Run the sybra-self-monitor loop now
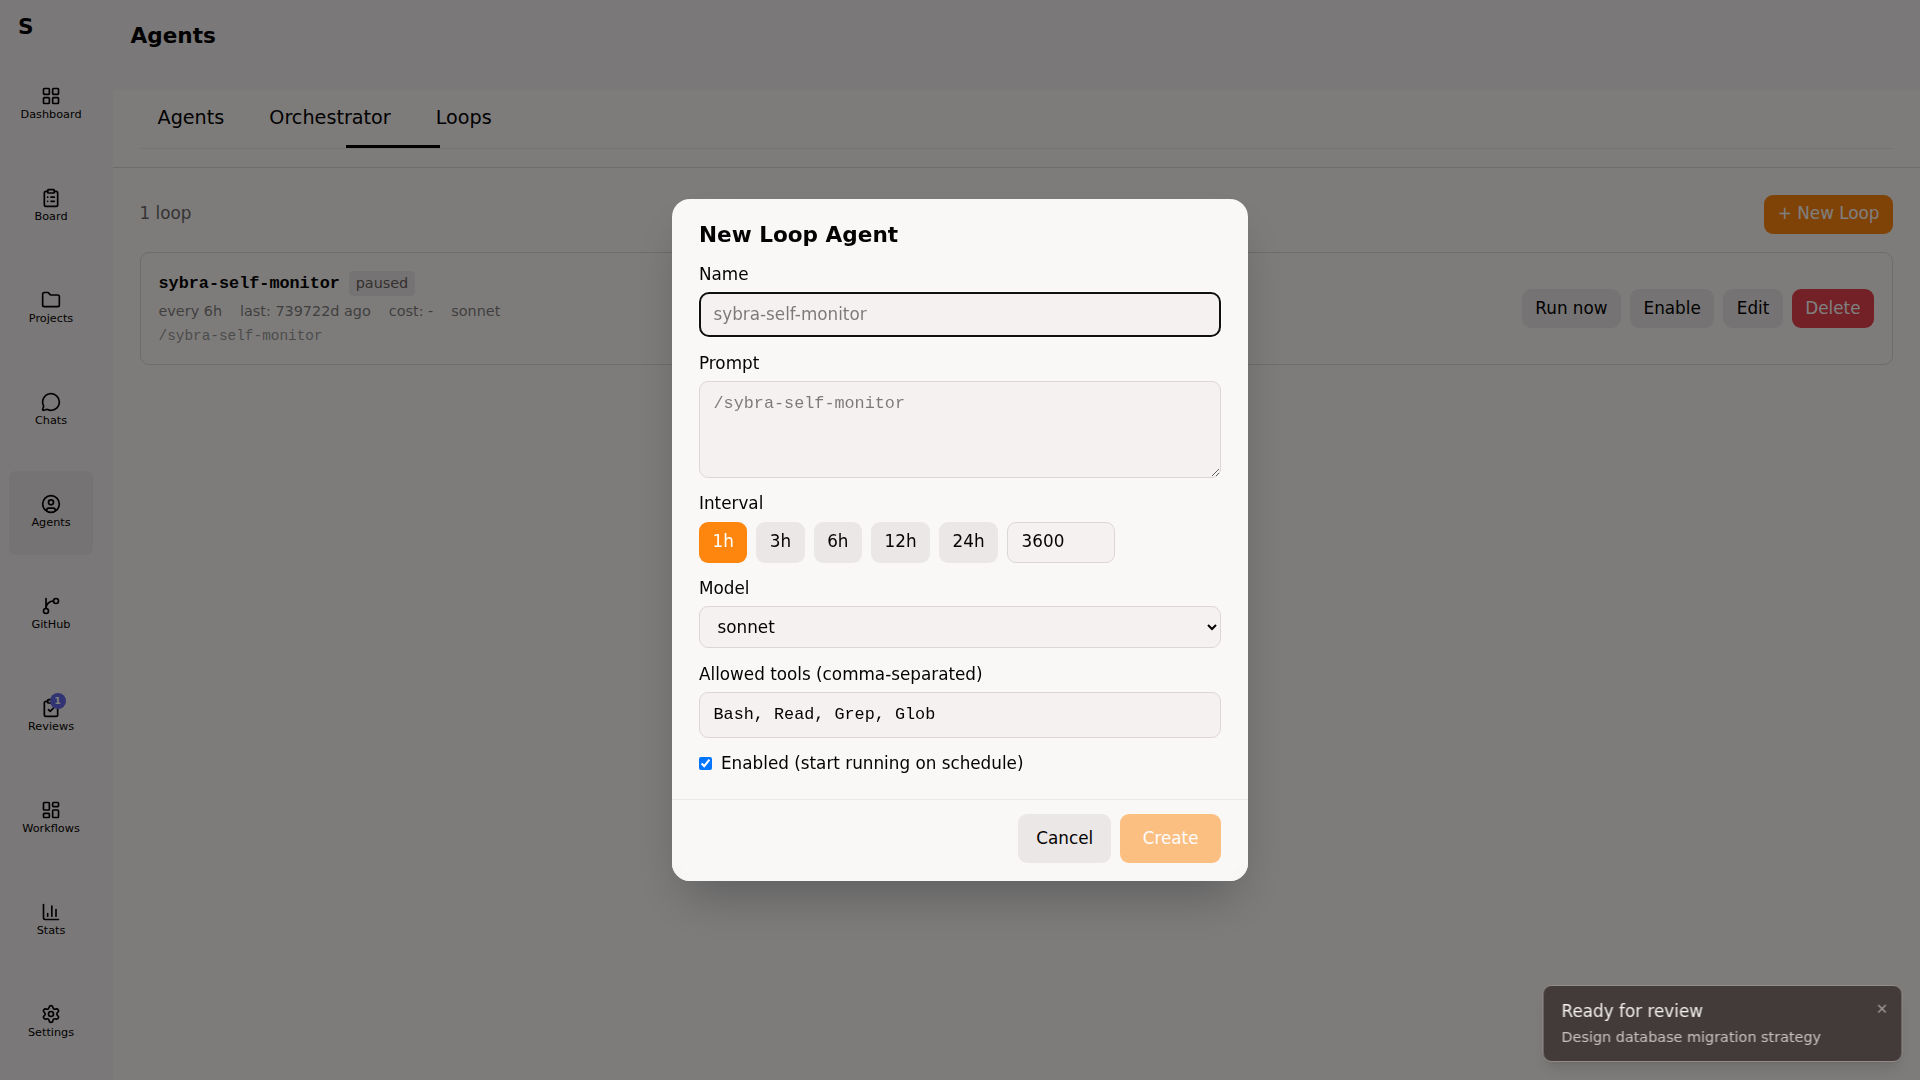The height and width of the screenshot is (1080, 1920). [x=1570, y=308]
